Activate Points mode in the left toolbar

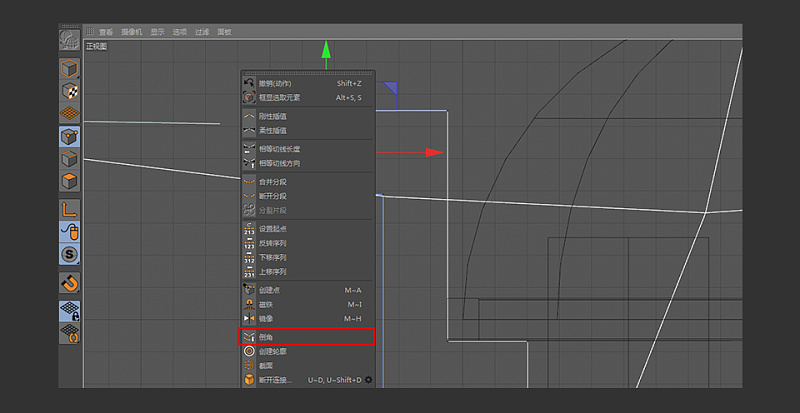[x=70, y=136]
